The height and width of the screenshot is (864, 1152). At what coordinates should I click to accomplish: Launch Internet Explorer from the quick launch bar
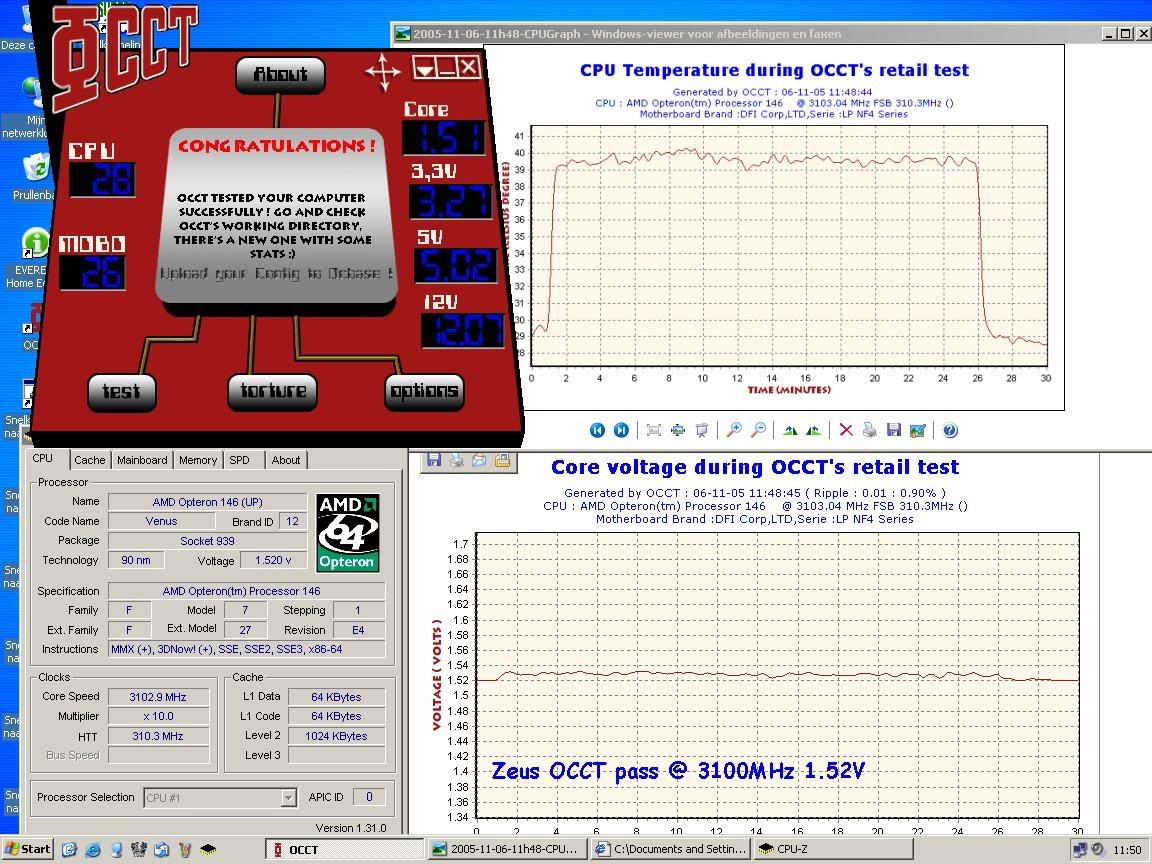[93, 849]
